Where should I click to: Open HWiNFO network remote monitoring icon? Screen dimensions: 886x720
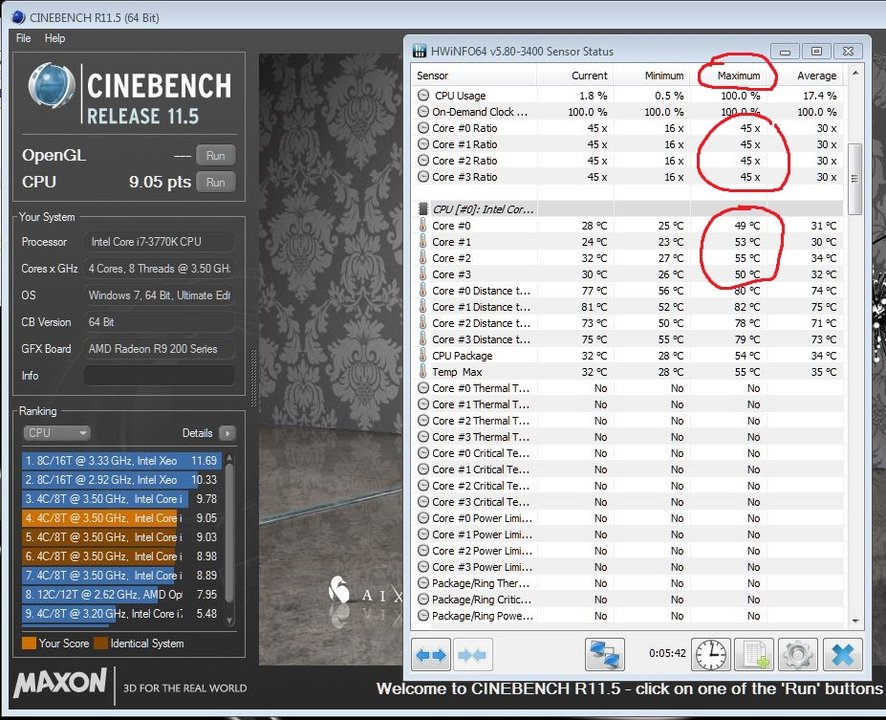605,654
